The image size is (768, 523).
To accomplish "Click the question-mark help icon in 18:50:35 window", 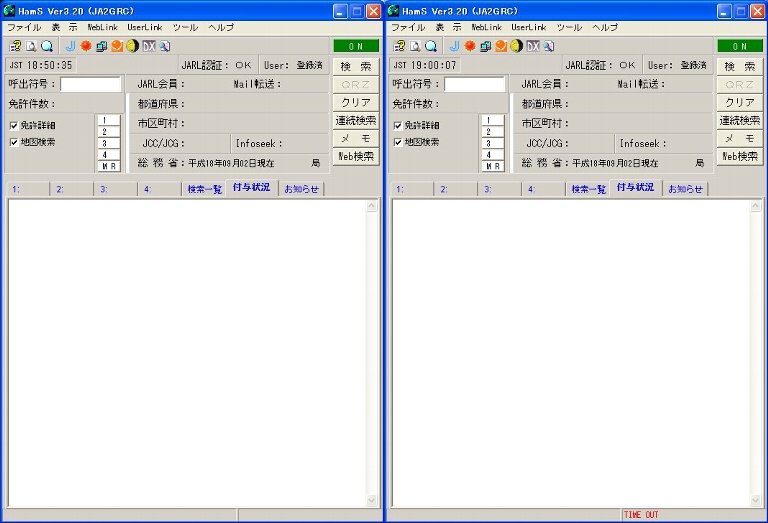I will click(x=16, y=46).
